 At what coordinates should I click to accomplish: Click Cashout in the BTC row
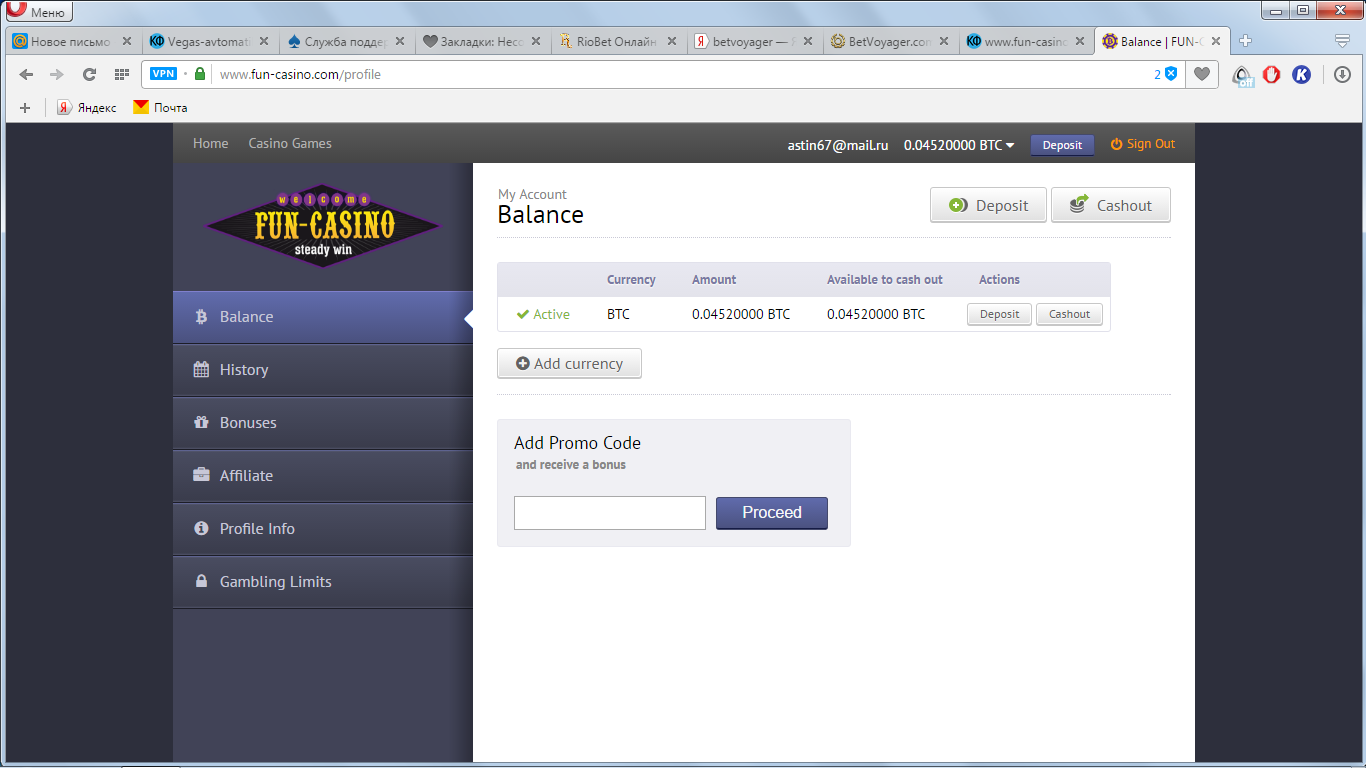click(1069, 314)
